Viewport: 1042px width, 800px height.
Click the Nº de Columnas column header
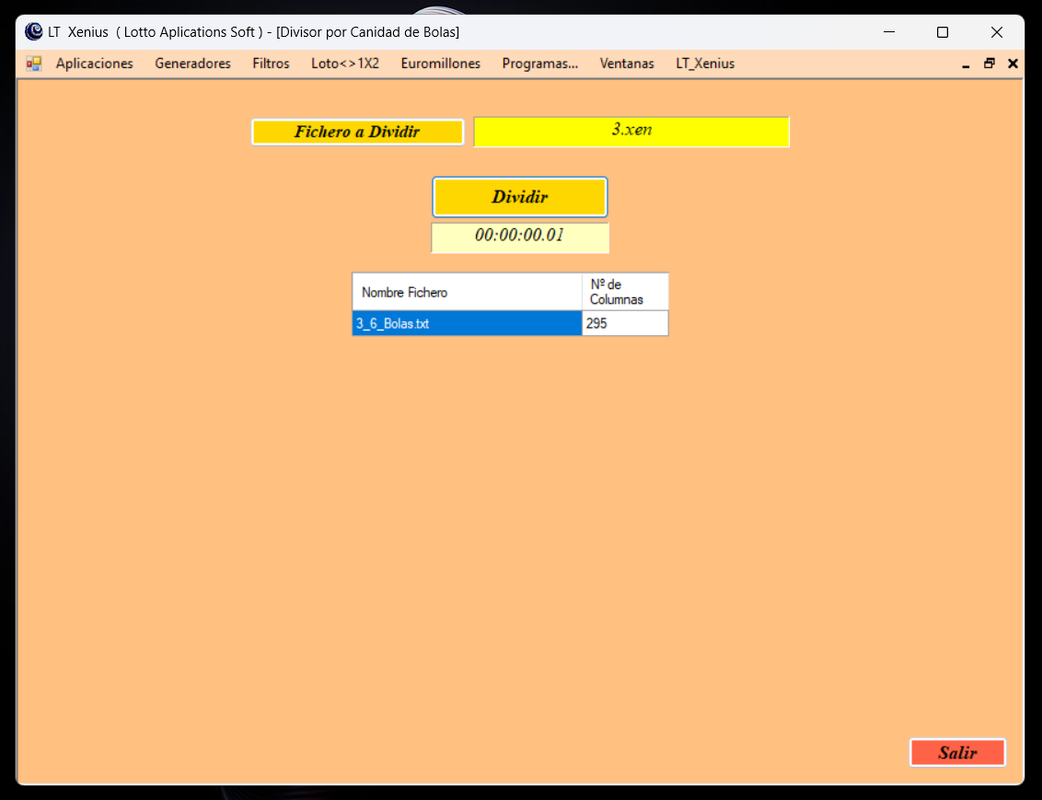(625, 292)
